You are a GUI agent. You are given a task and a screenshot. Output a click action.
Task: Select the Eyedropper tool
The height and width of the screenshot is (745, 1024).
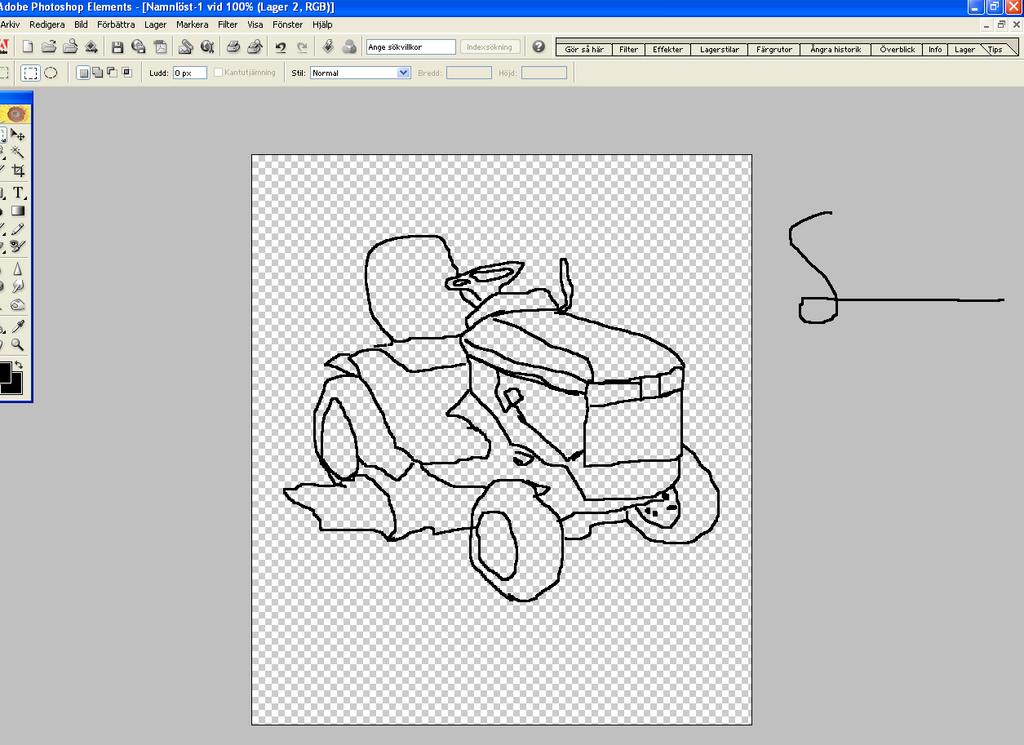pyautogui.click(x=18, y=326)
